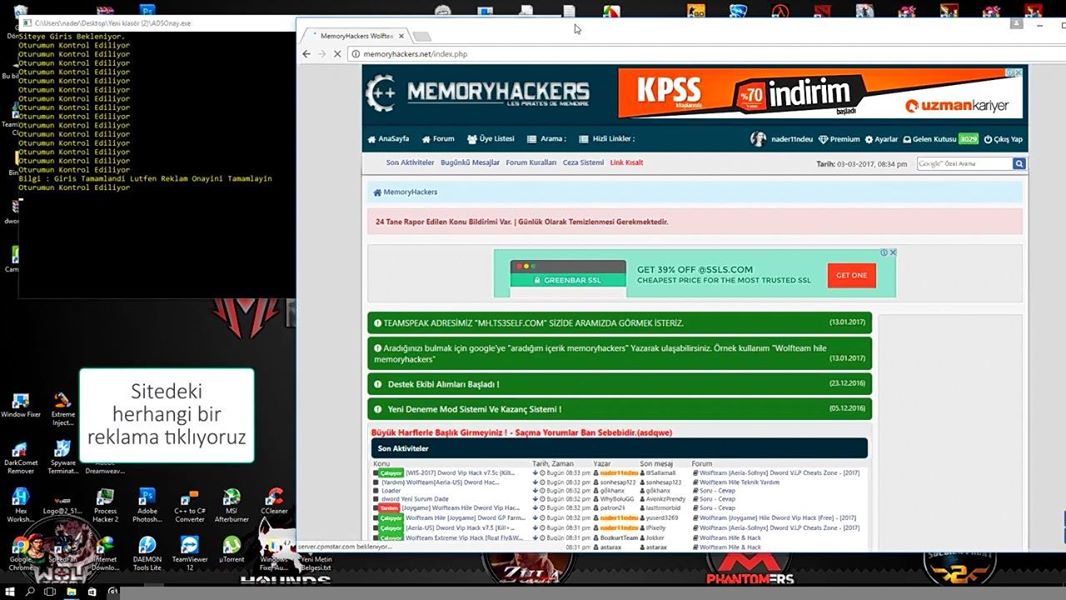
Task: Close the GreenBar SSL ad
Action: pyautogui.click(x=893, y=252)
